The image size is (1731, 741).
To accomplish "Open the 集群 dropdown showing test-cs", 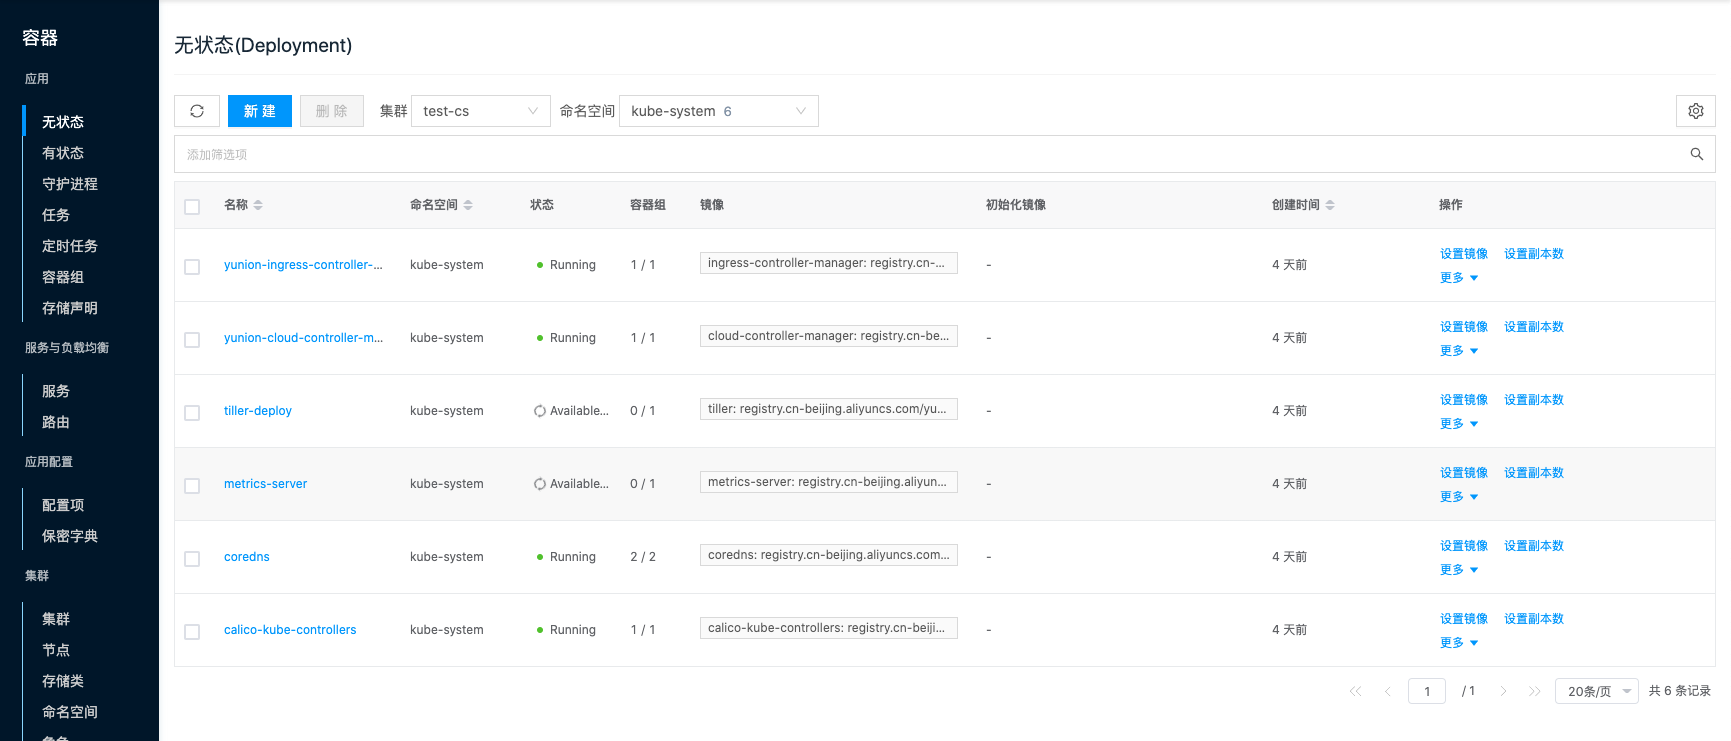I will tap(480, 111).
